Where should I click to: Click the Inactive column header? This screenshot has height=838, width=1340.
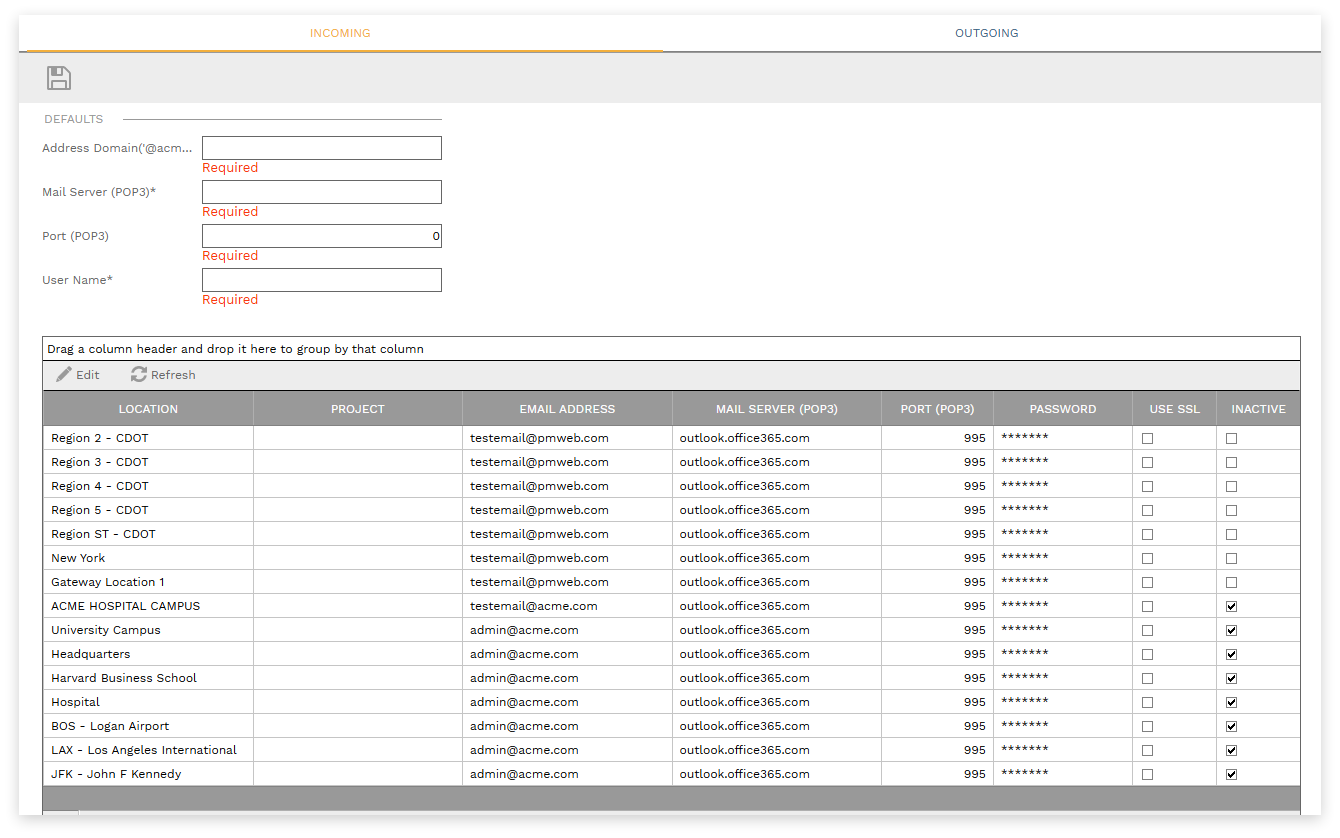[1258, 409]
